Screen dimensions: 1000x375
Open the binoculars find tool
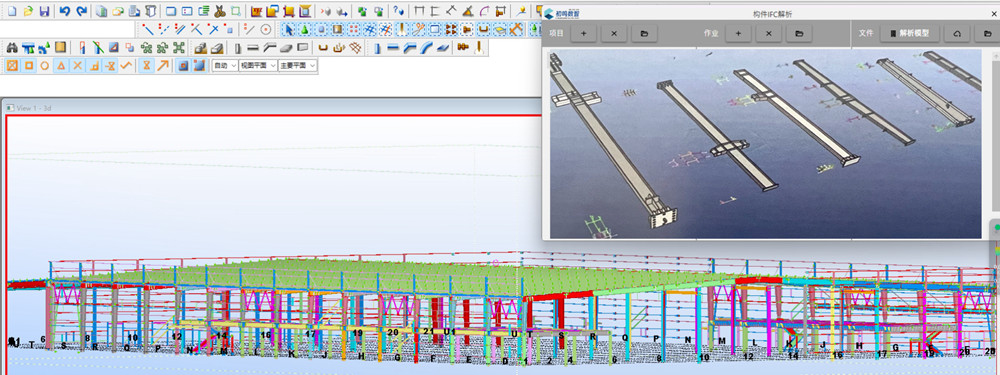11,47
